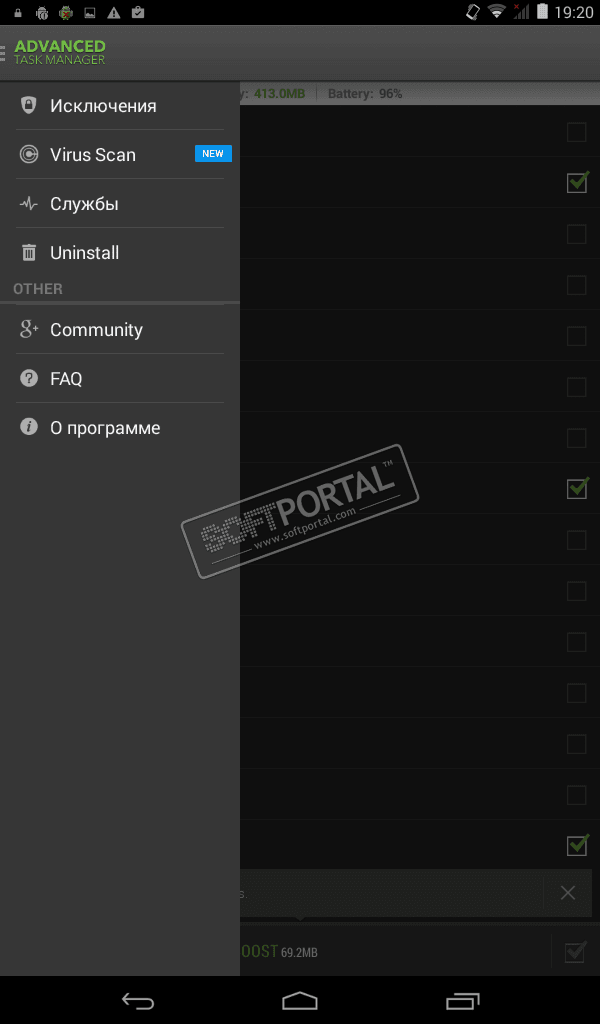Select the Исключения menu item
Image resolution: width=600 pixels, height=1024 pixels.
(x=120, y=105)
